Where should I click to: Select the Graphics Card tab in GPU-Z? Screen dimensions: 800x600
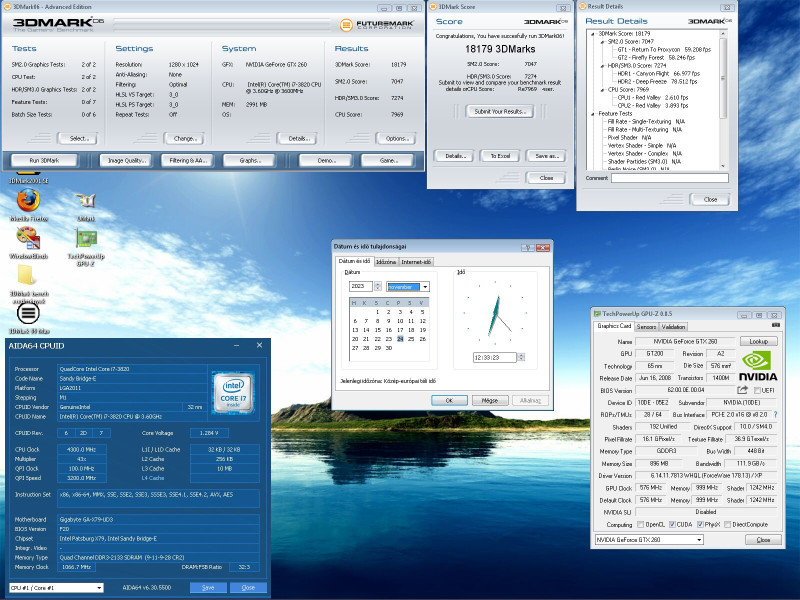coord(614,326)
